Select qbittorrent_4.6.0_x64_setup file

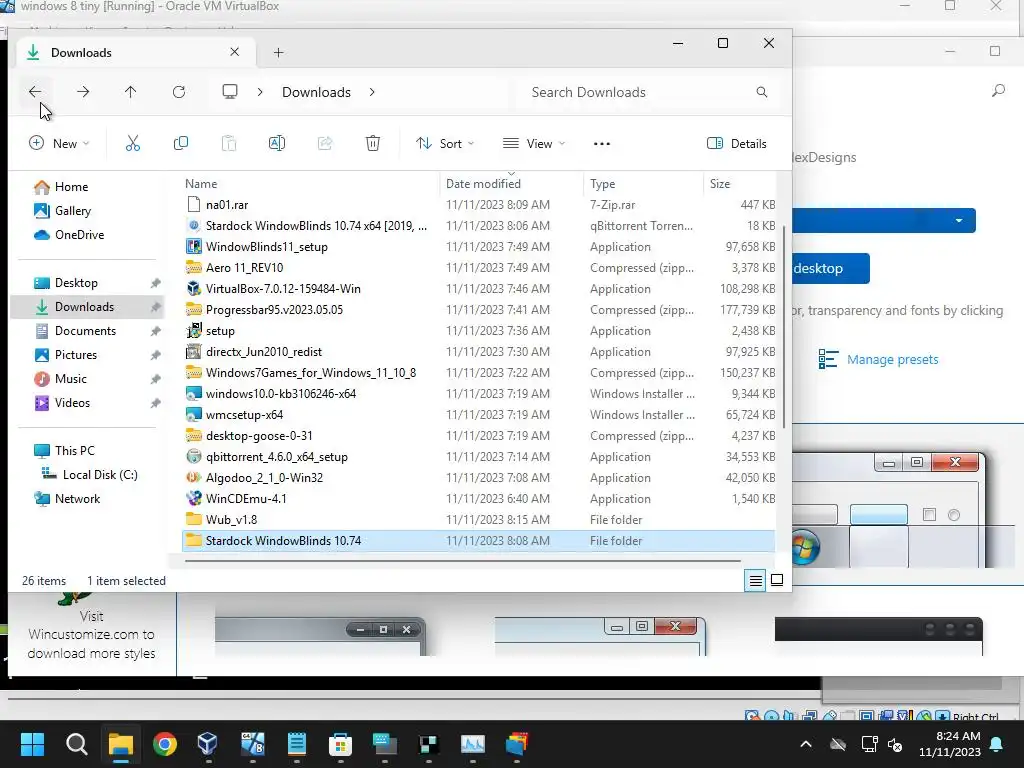(x=479, y=457)
